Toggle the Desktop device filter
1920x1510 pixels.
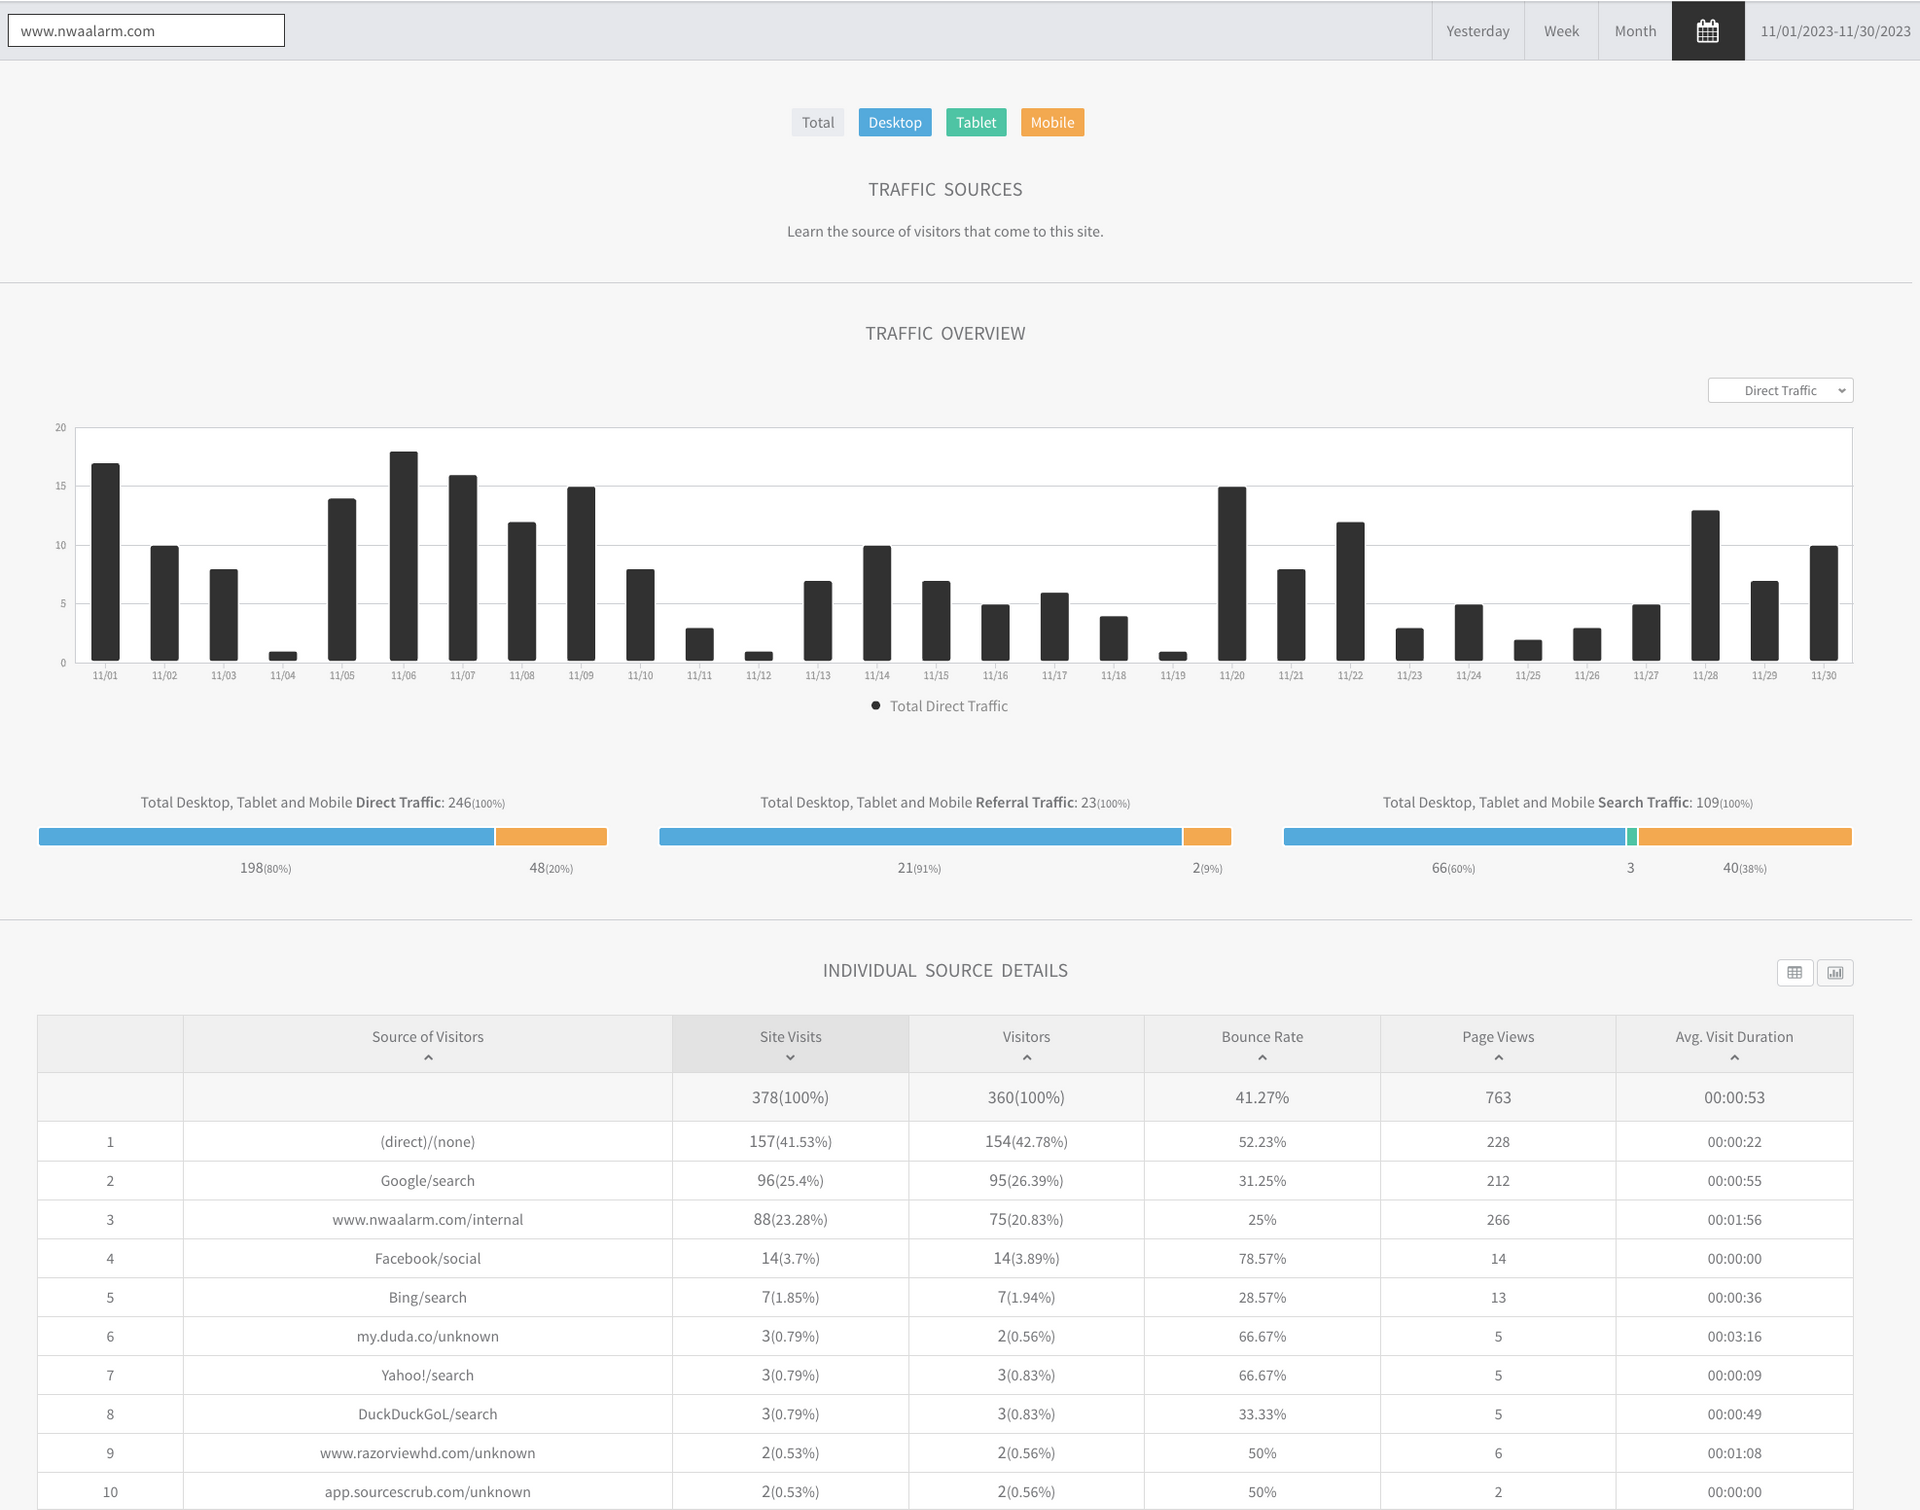click(894, 122)
